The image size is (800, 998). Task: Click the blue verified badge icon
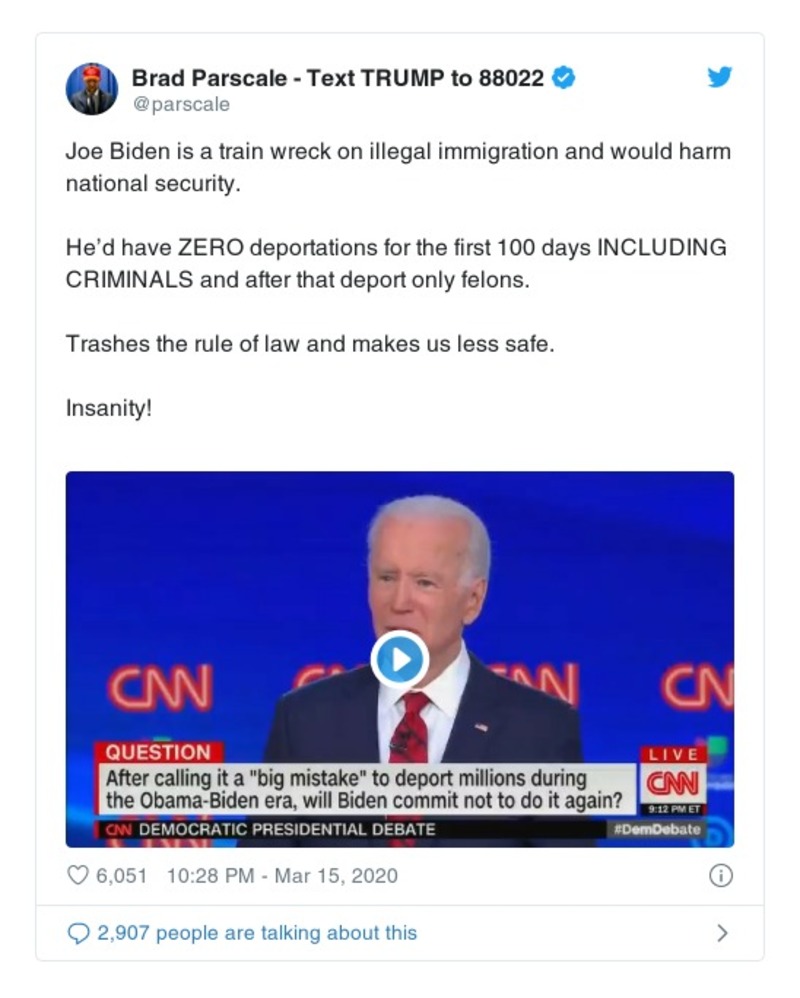point(563,78)
